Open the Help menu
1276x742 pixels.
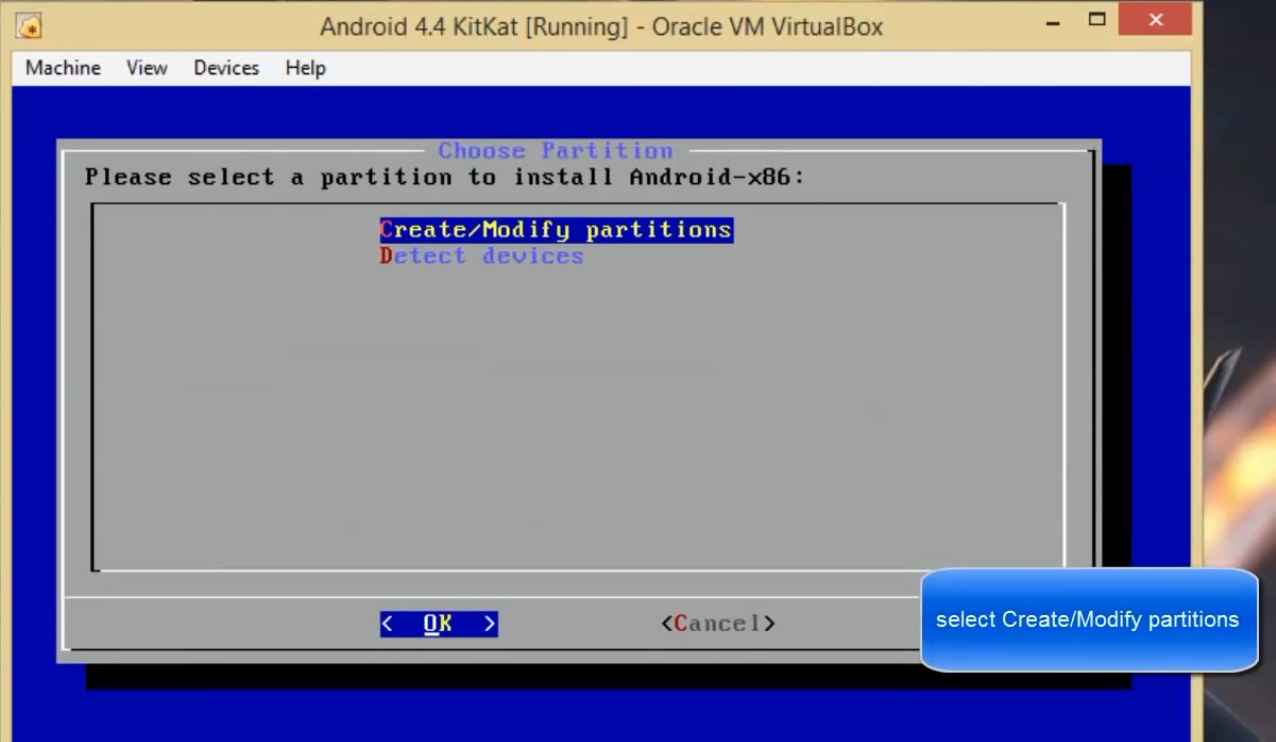(x=305, y=68)
